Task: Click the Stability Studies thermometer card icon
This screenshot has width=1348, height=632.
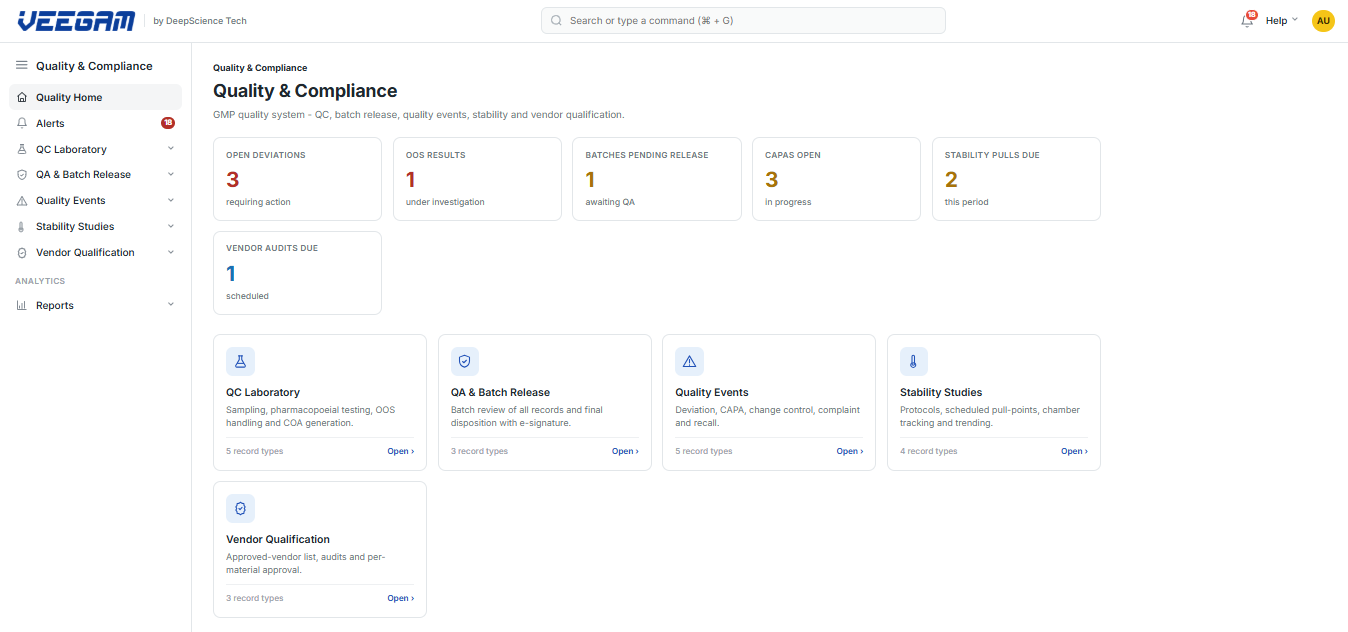Action: (x=914, y=361)
